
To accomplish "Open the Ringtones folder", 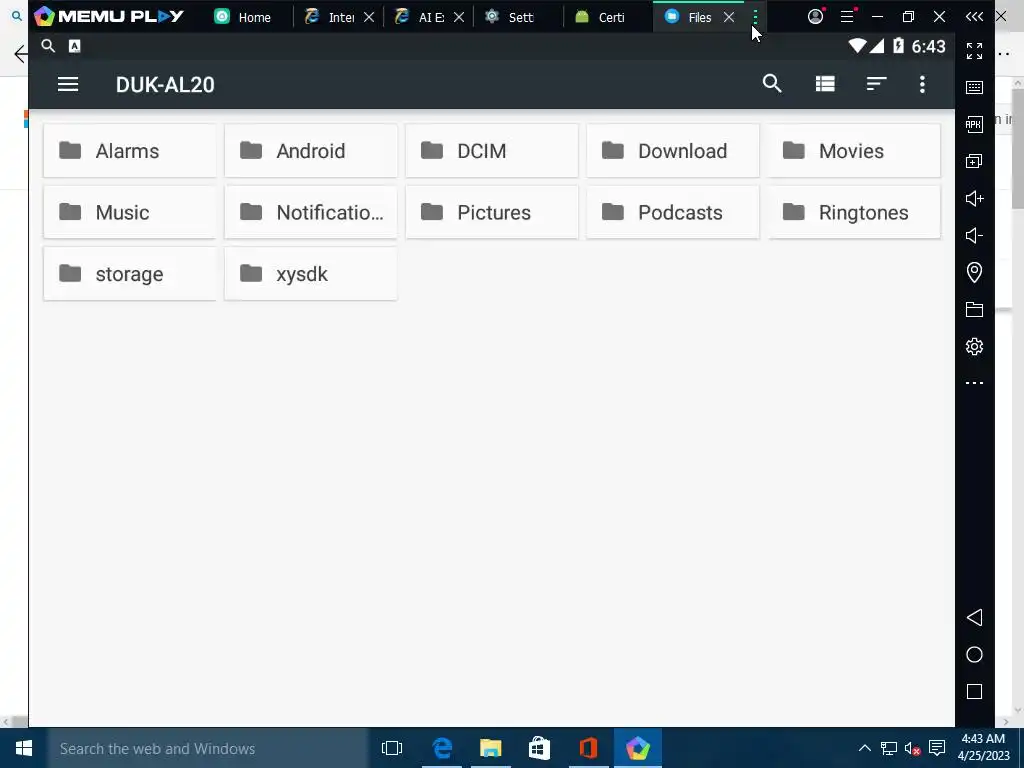I will 854,212.
